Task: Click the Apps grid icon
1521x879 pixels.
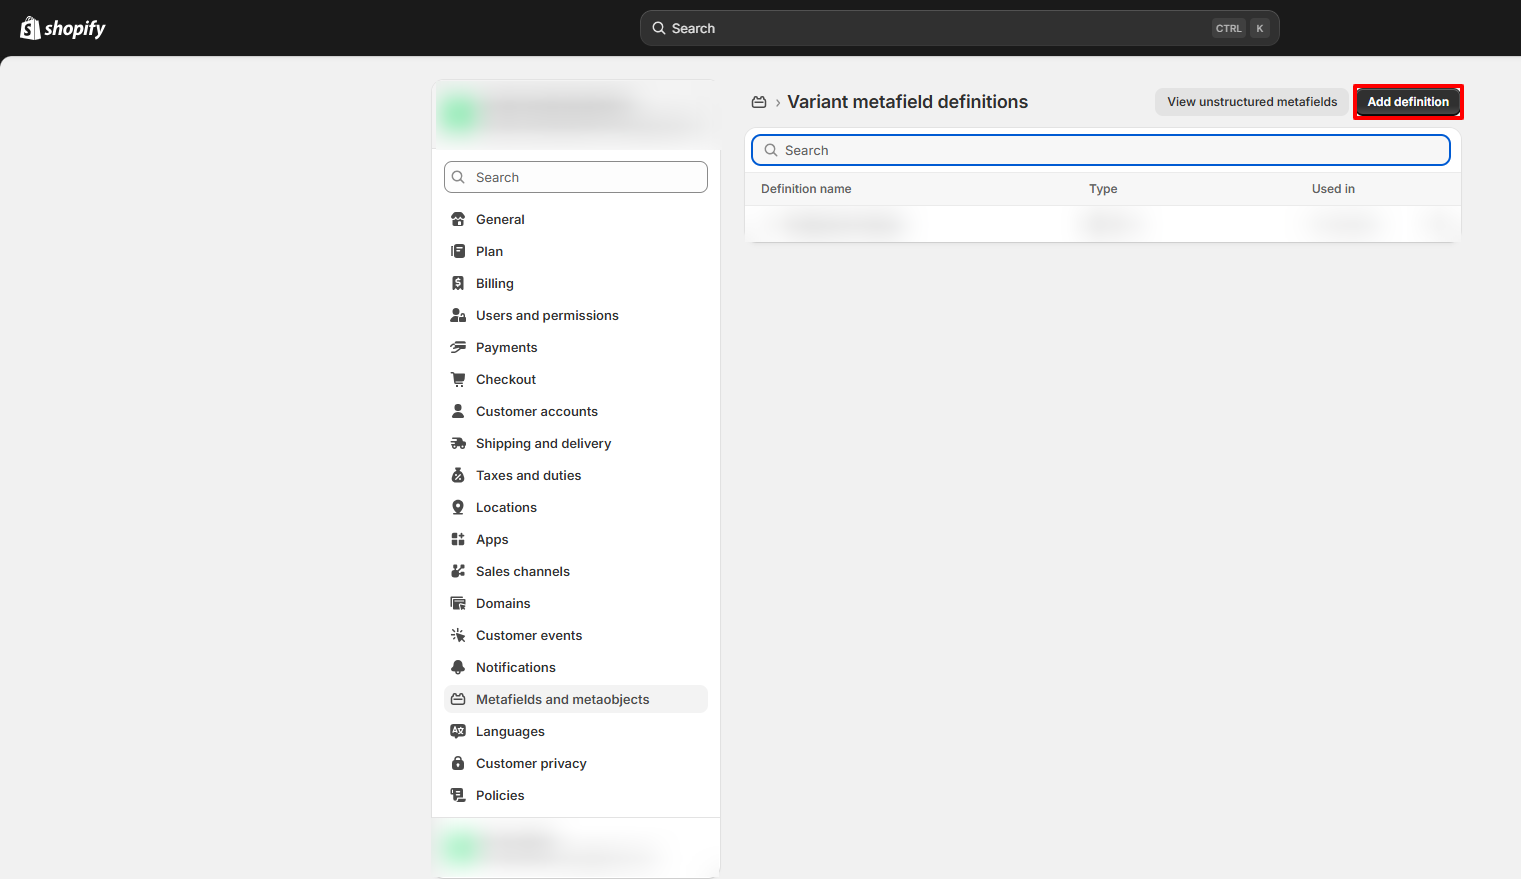Action: click(458, 539)
